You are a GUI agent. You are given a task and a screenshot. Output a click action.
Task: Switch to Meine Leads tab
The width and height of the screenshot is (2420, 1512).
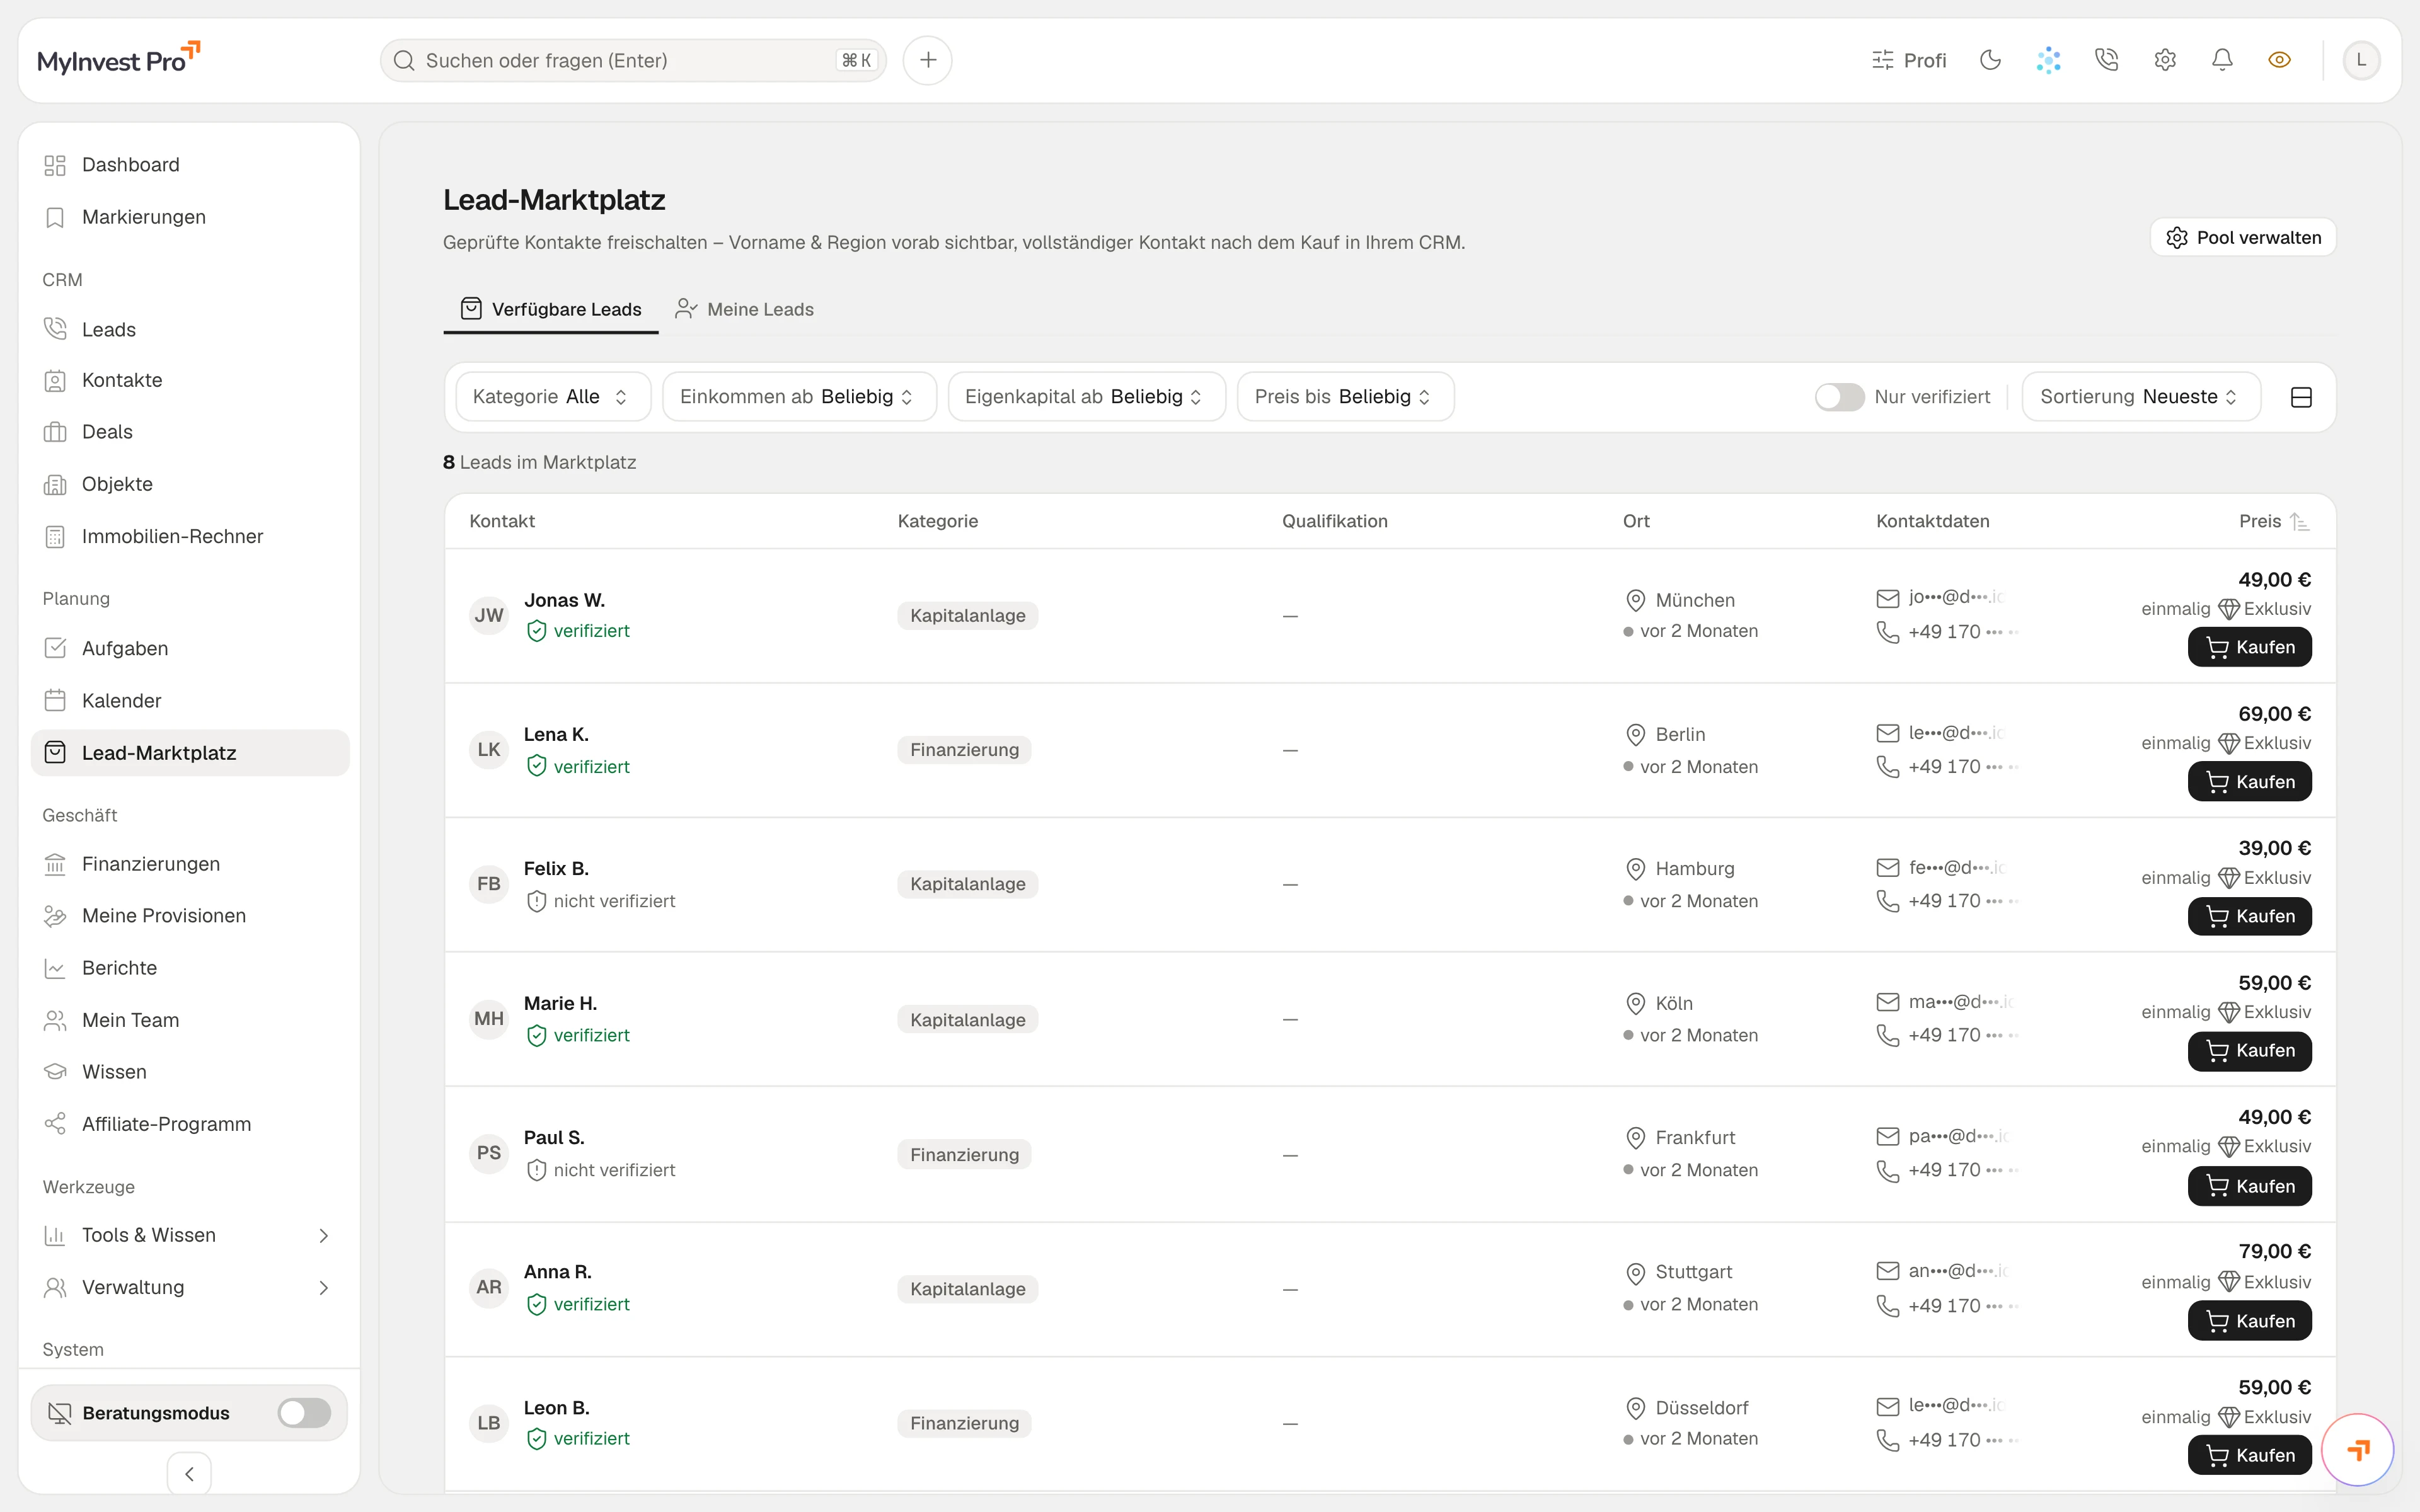click(745, 309)
